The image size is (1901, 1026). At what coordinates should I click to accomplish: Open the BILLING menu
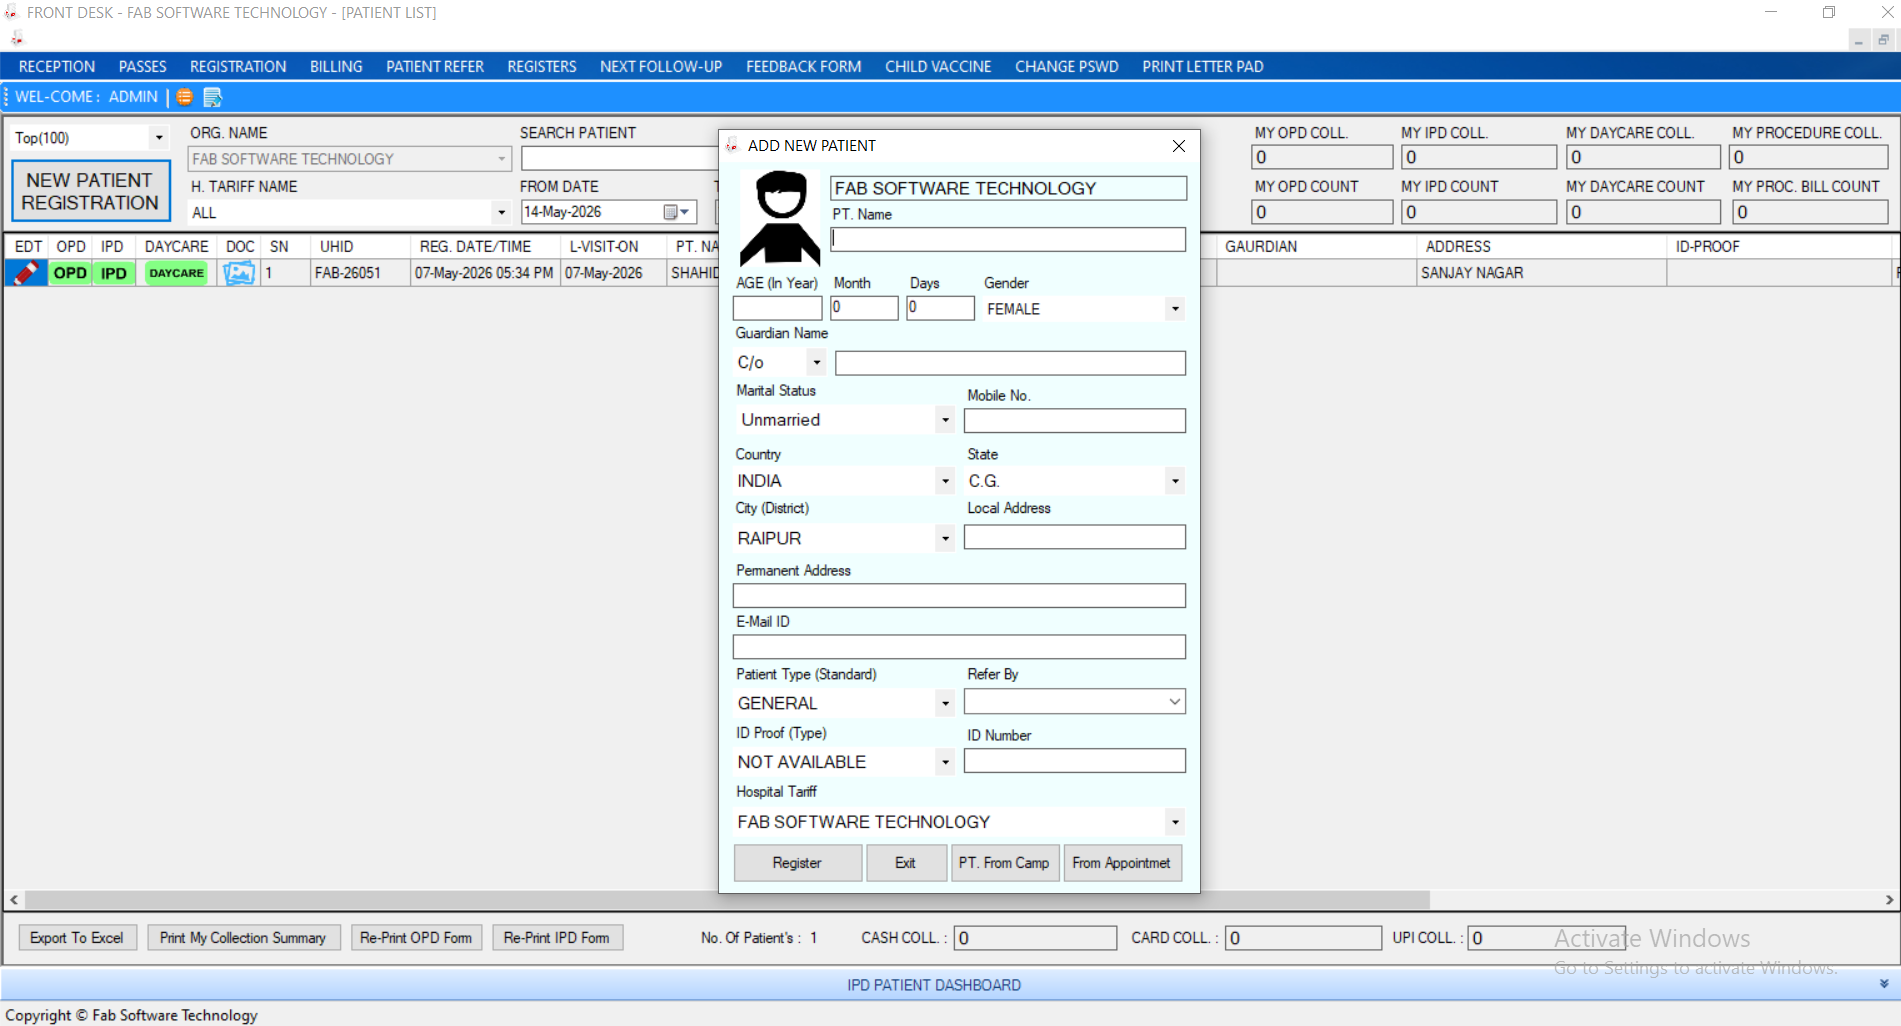coord(336,67)
